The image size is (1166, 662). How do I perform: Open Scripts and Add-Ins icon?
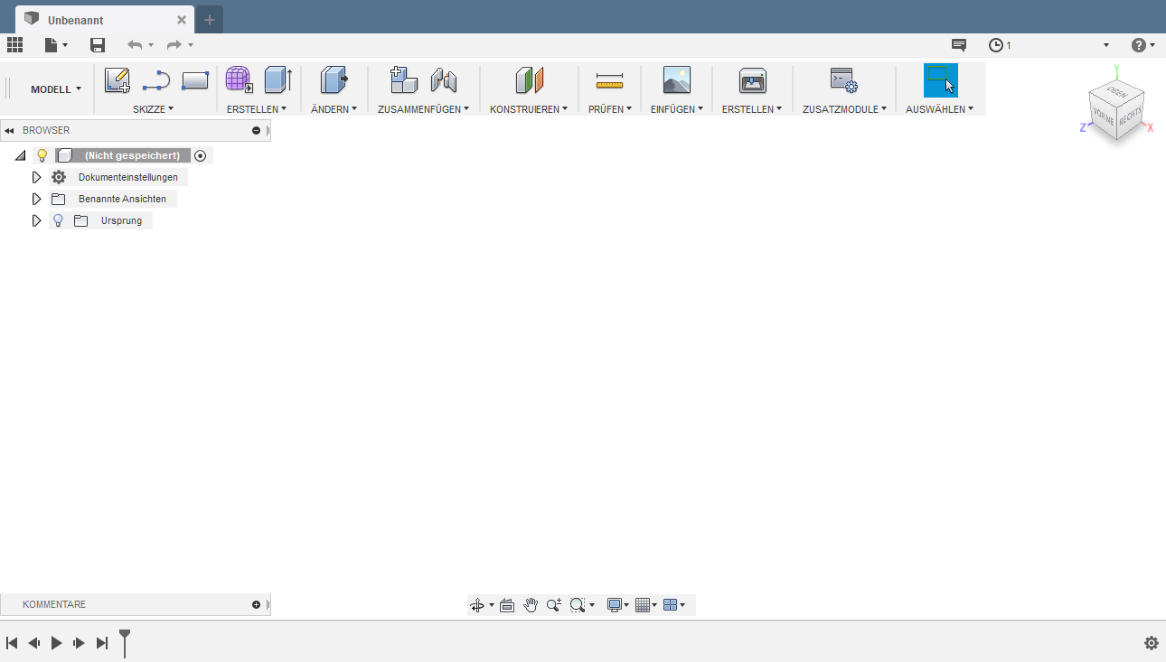point(844,80)
